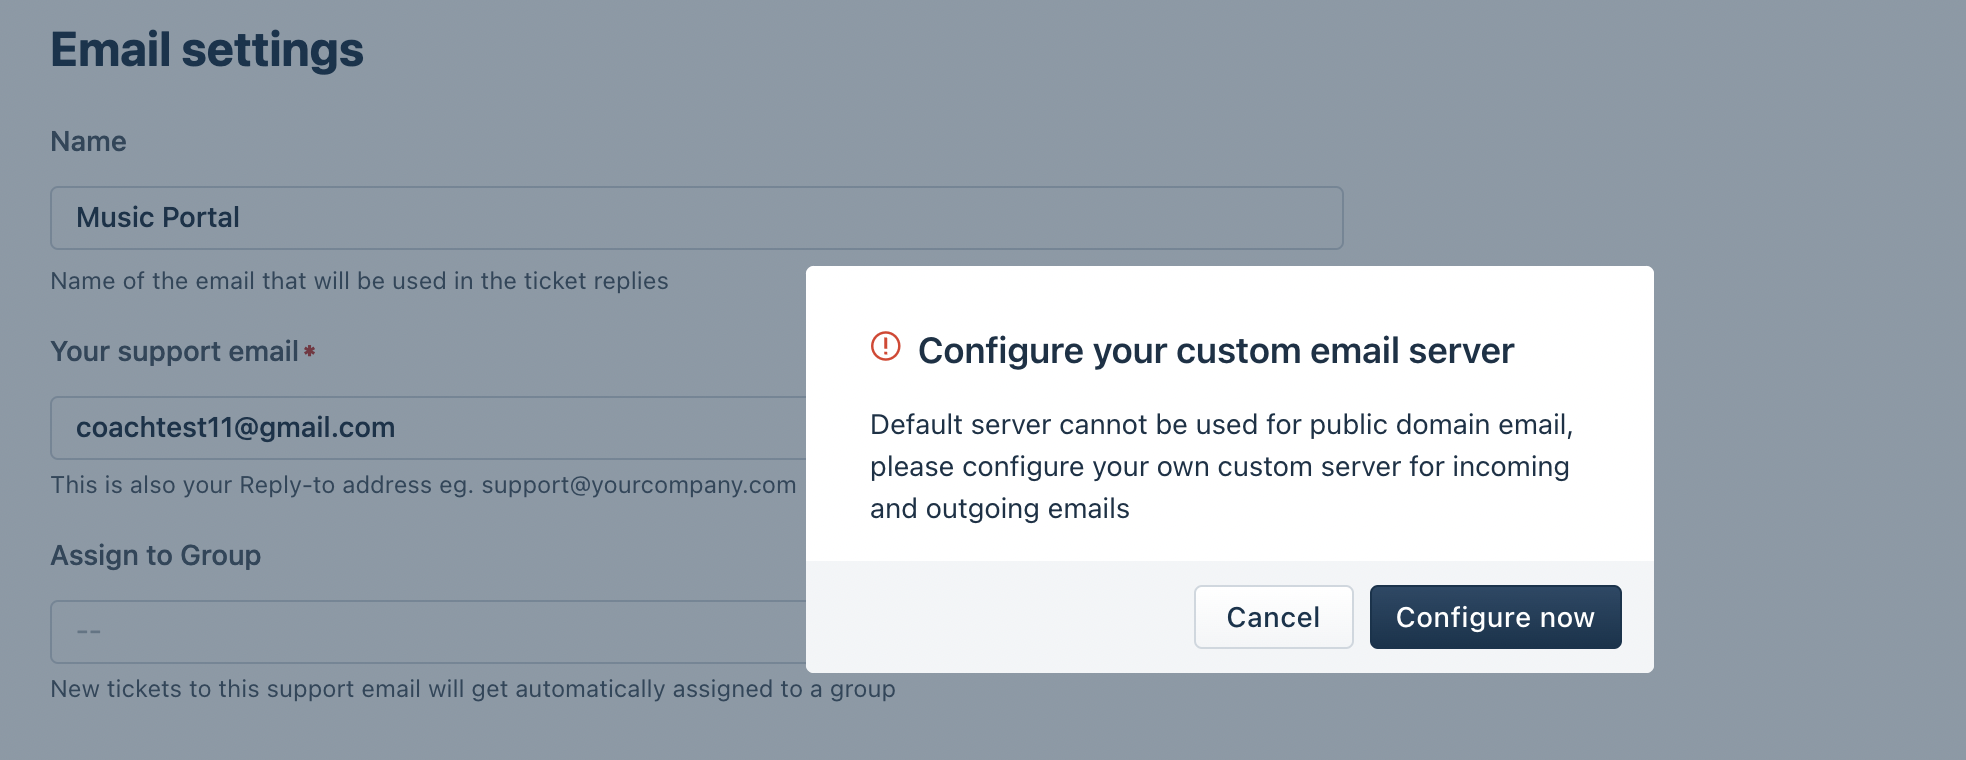This screenshot has width=1966, height=760.
Task: Select the "Your support email" label
Action: click(x=174, y=352)
